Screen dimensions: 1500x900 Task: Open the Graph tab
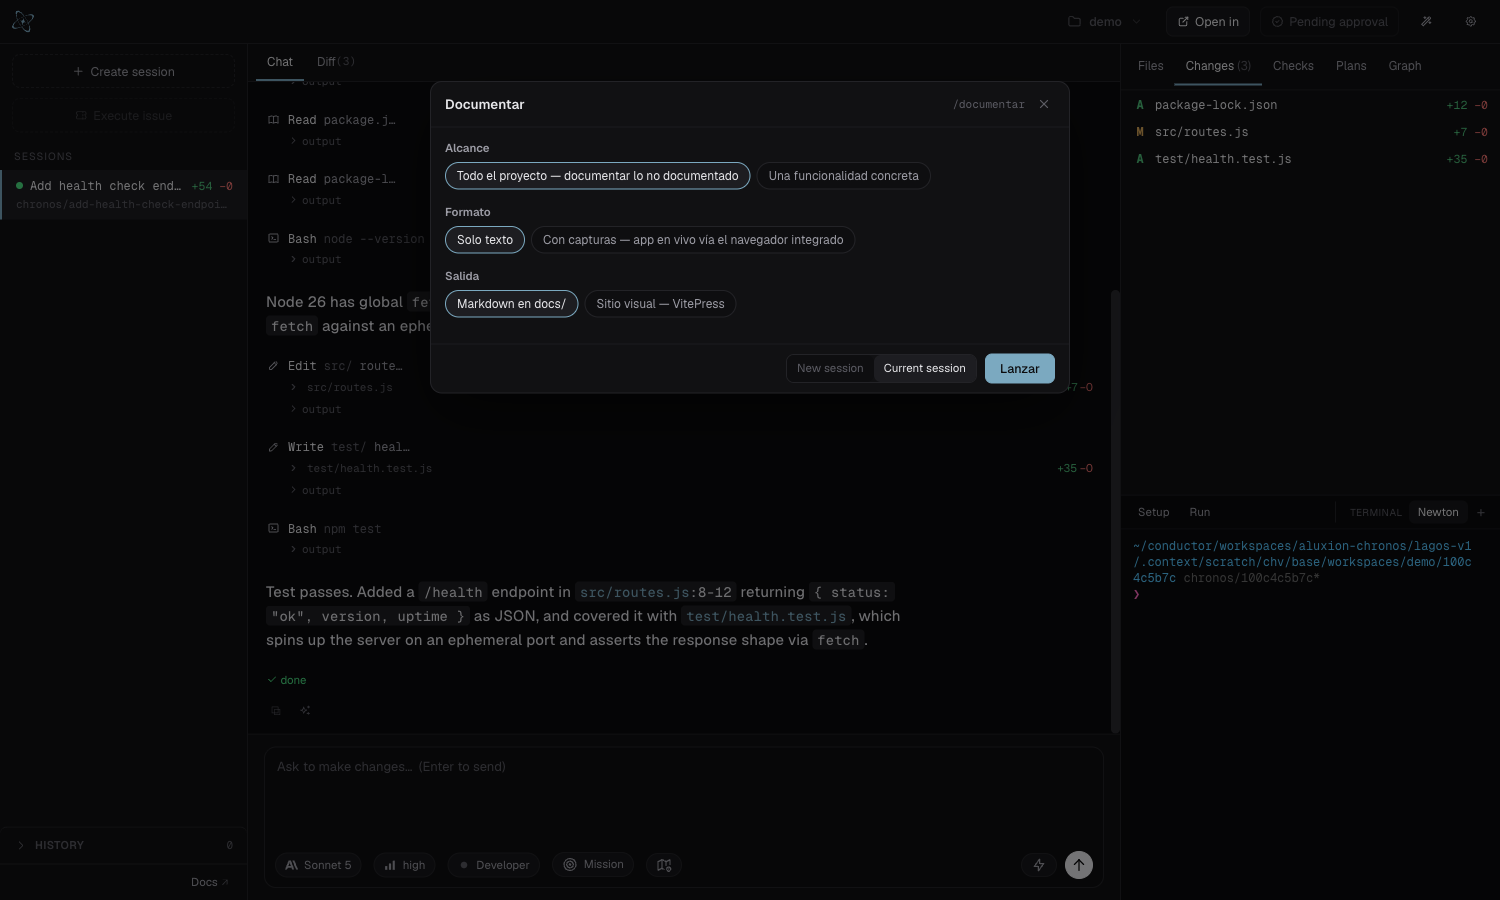click(x=1404, y=66)
